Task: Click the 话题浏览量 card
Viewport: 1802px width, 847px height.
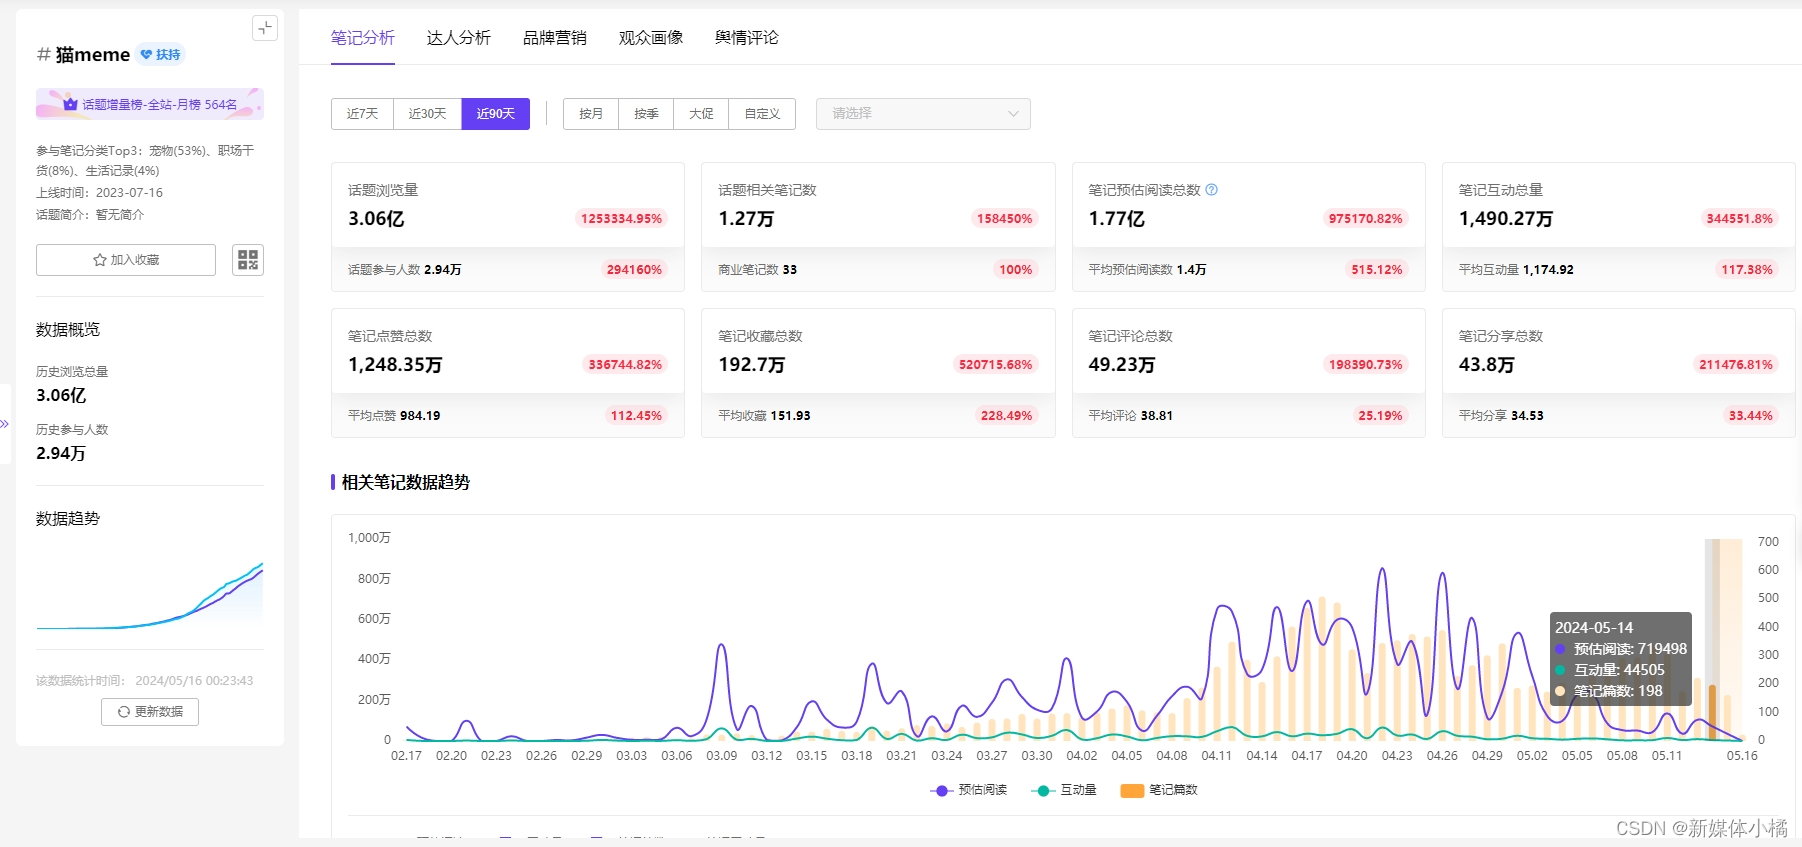Action: coord(508,227)
